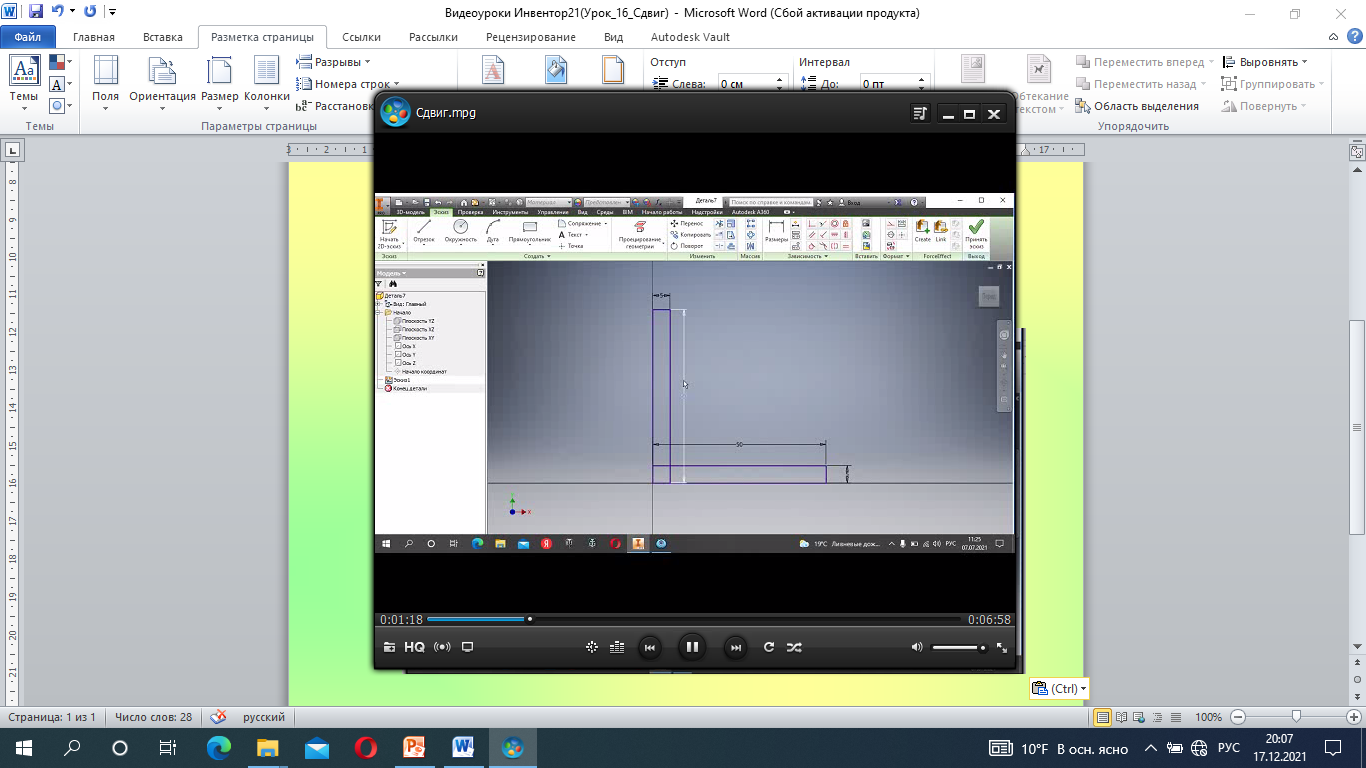
Task: Pause the video in the player
Action: [x=691, y=647]
